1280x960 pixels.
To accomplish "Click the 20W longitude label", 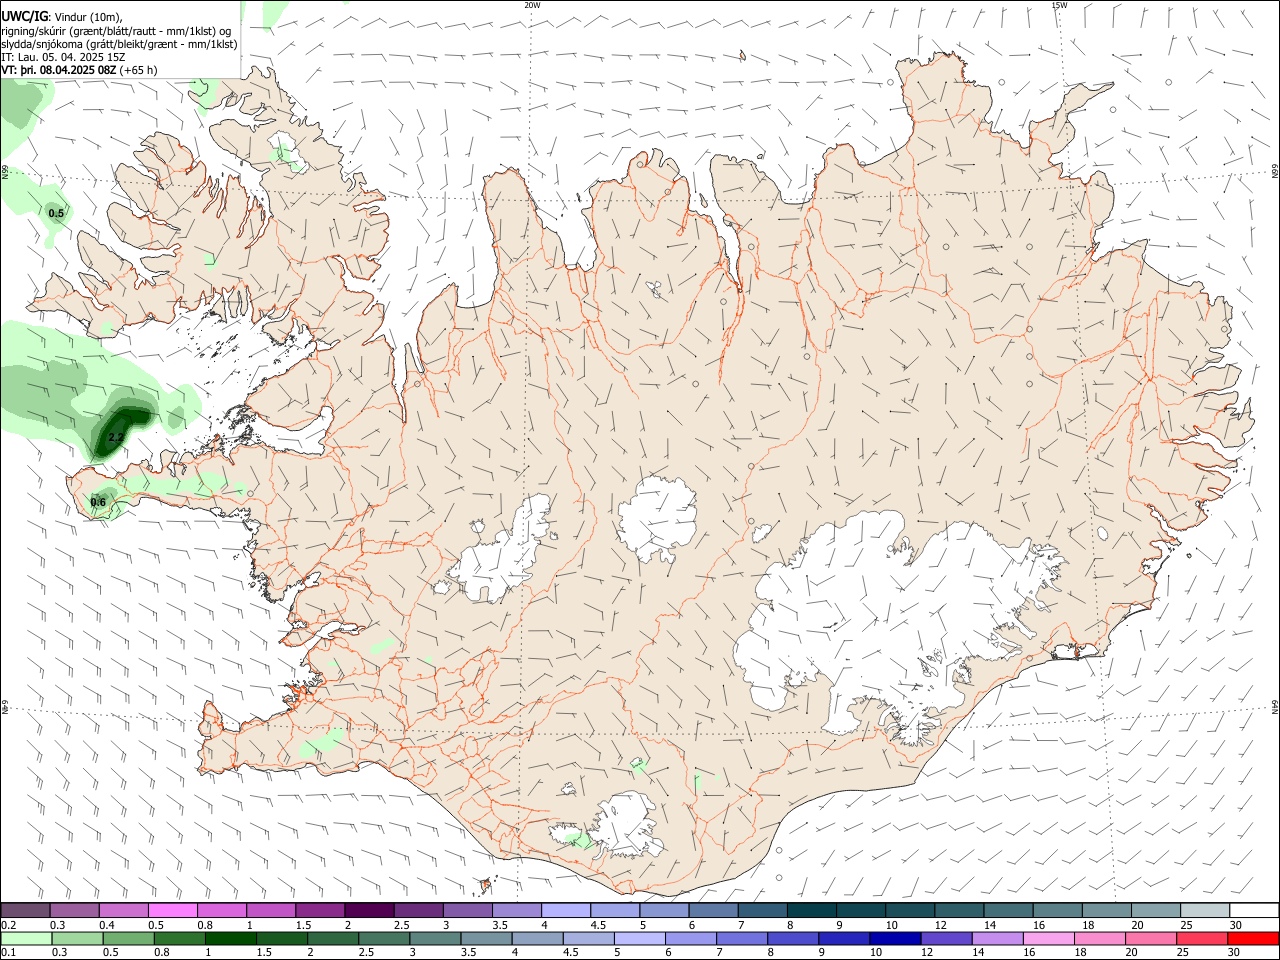I will [532, 5].
